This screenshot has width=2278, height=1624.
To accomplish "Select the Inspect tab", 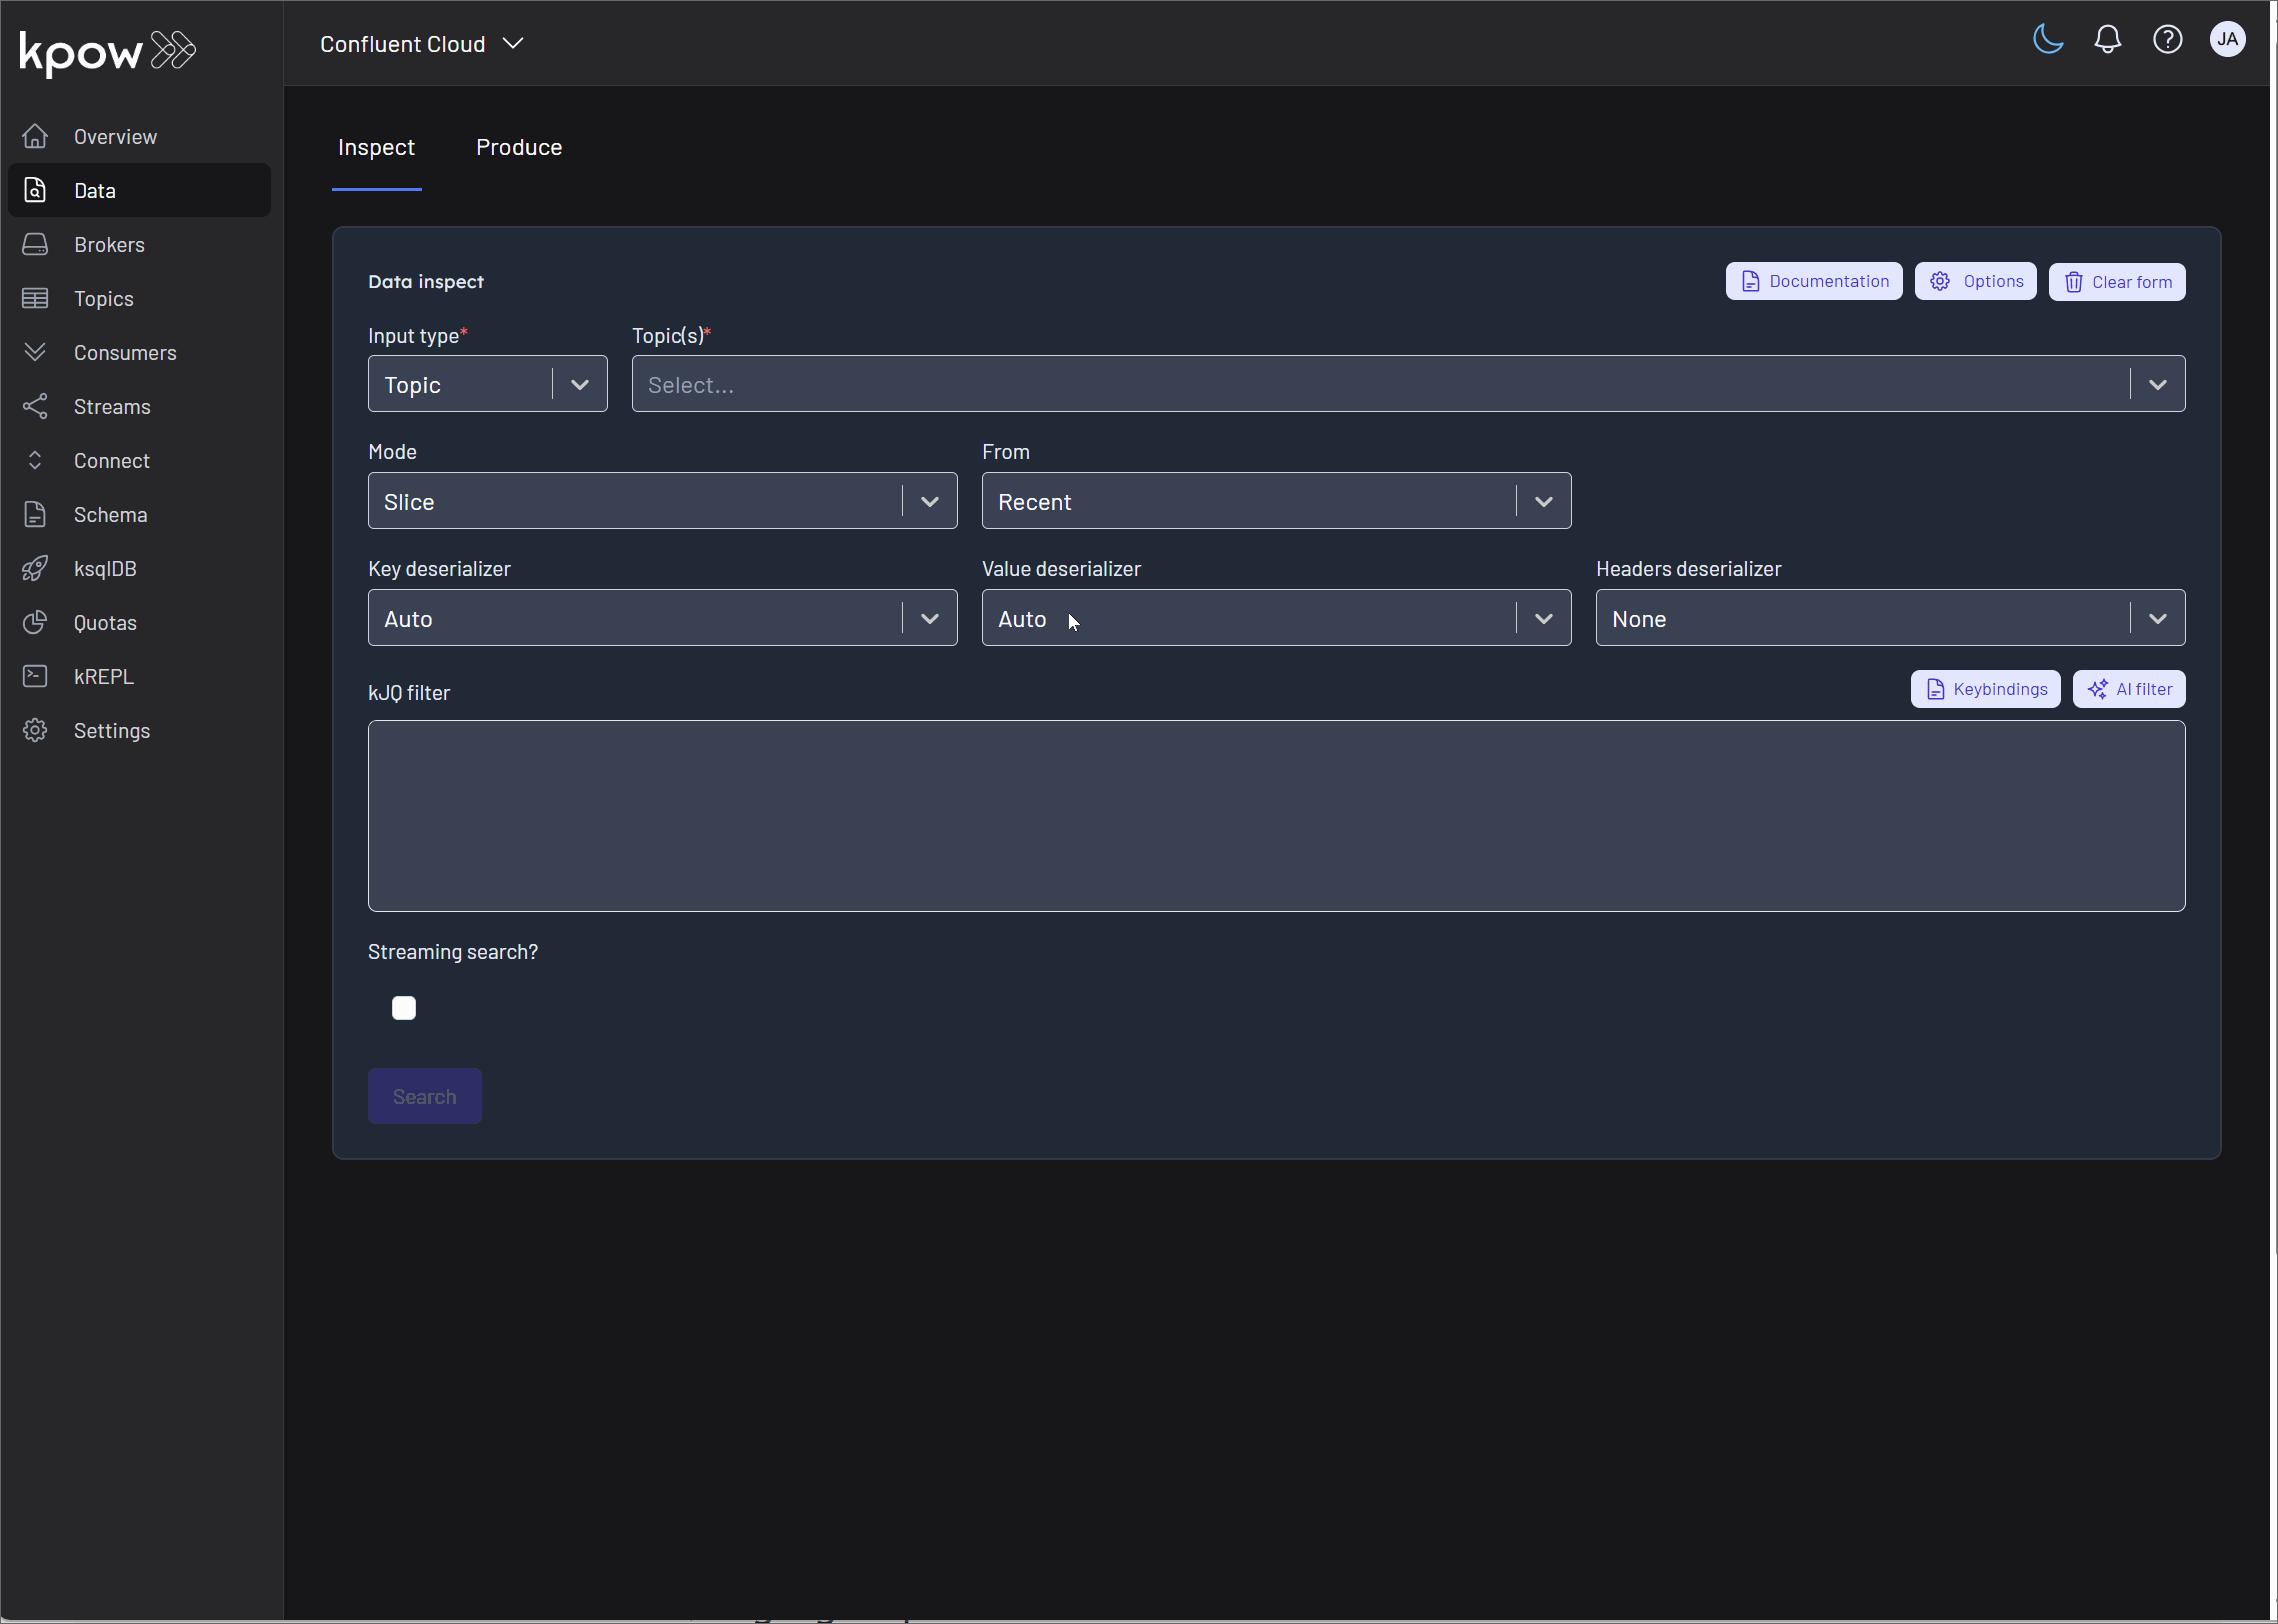I will (x=376, y=147).
